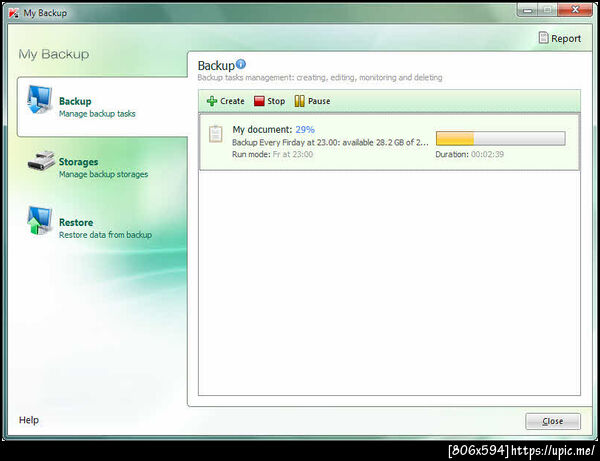The image size is (600, 461).
Task: Click the Backup Every Firday description line
Action: coord(330,142)
